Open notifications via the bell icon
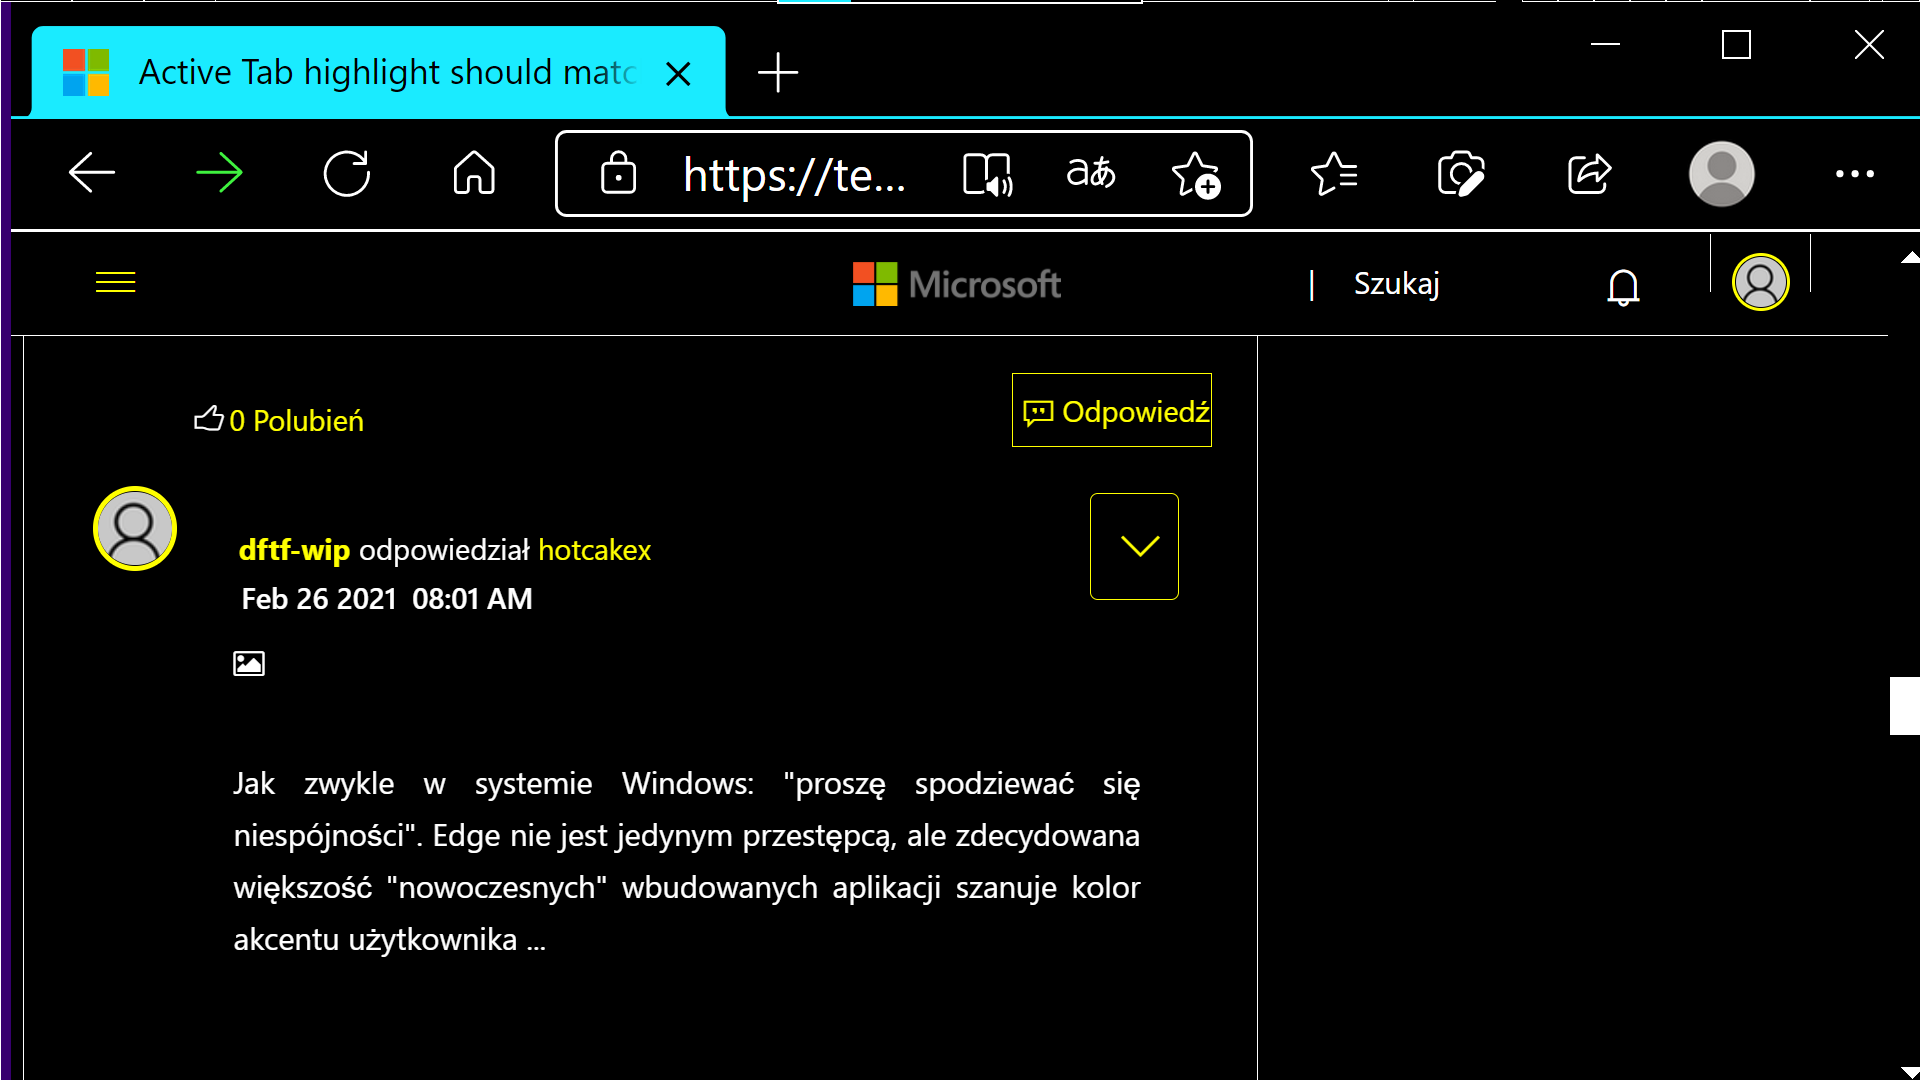The height and width of the screenshot is (1080, 1920). (1622, 285)
